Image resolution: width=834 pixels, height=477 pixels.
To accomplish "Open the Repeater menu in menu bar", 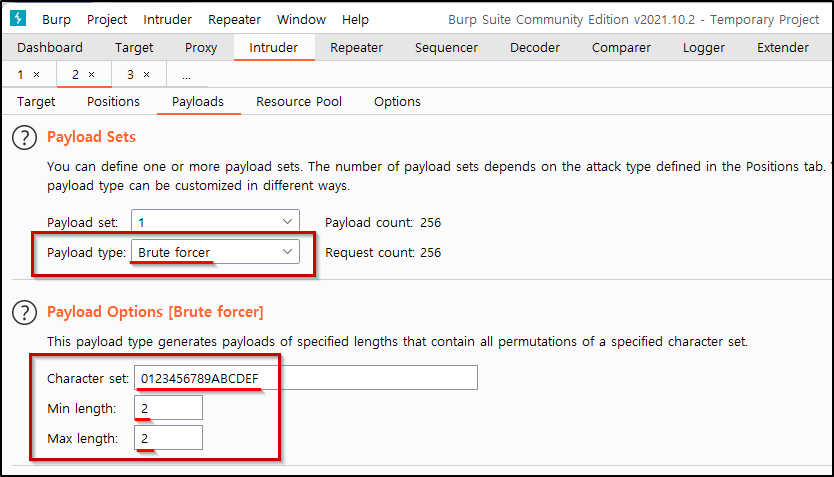I will [x=234, y=20].
